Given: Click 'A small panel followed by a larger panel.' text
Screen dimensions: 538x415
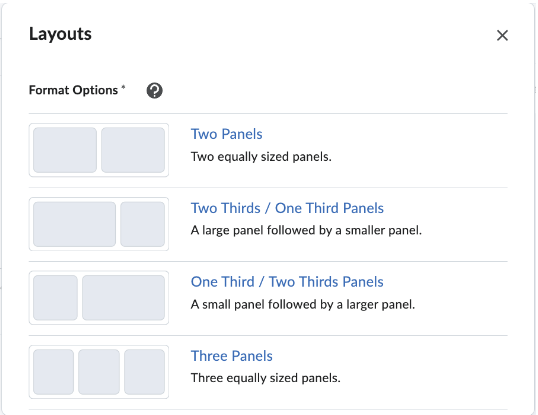Looking at the screenshot, I should pyautogui.click(x=303, y=305).
